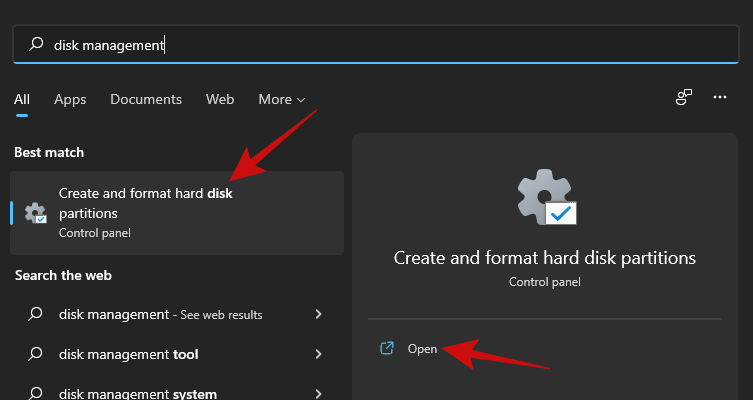Screen dimensions: 753x400
Task: Click search icon beside 'disk management tool'
Action: click(36, 354)
